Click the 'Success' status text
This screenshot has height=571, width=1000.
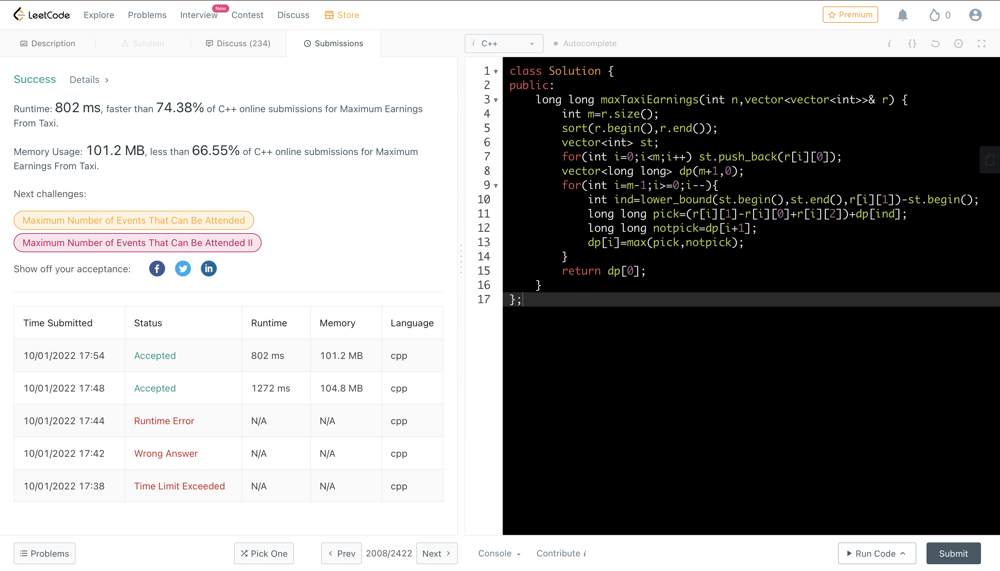[x=34, y=79]
